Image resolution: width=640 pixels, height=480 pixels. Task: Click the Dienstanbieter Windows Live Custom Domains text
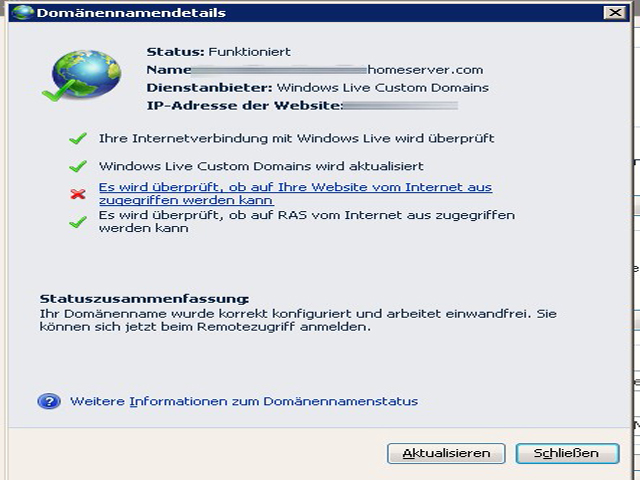(318, 88)
